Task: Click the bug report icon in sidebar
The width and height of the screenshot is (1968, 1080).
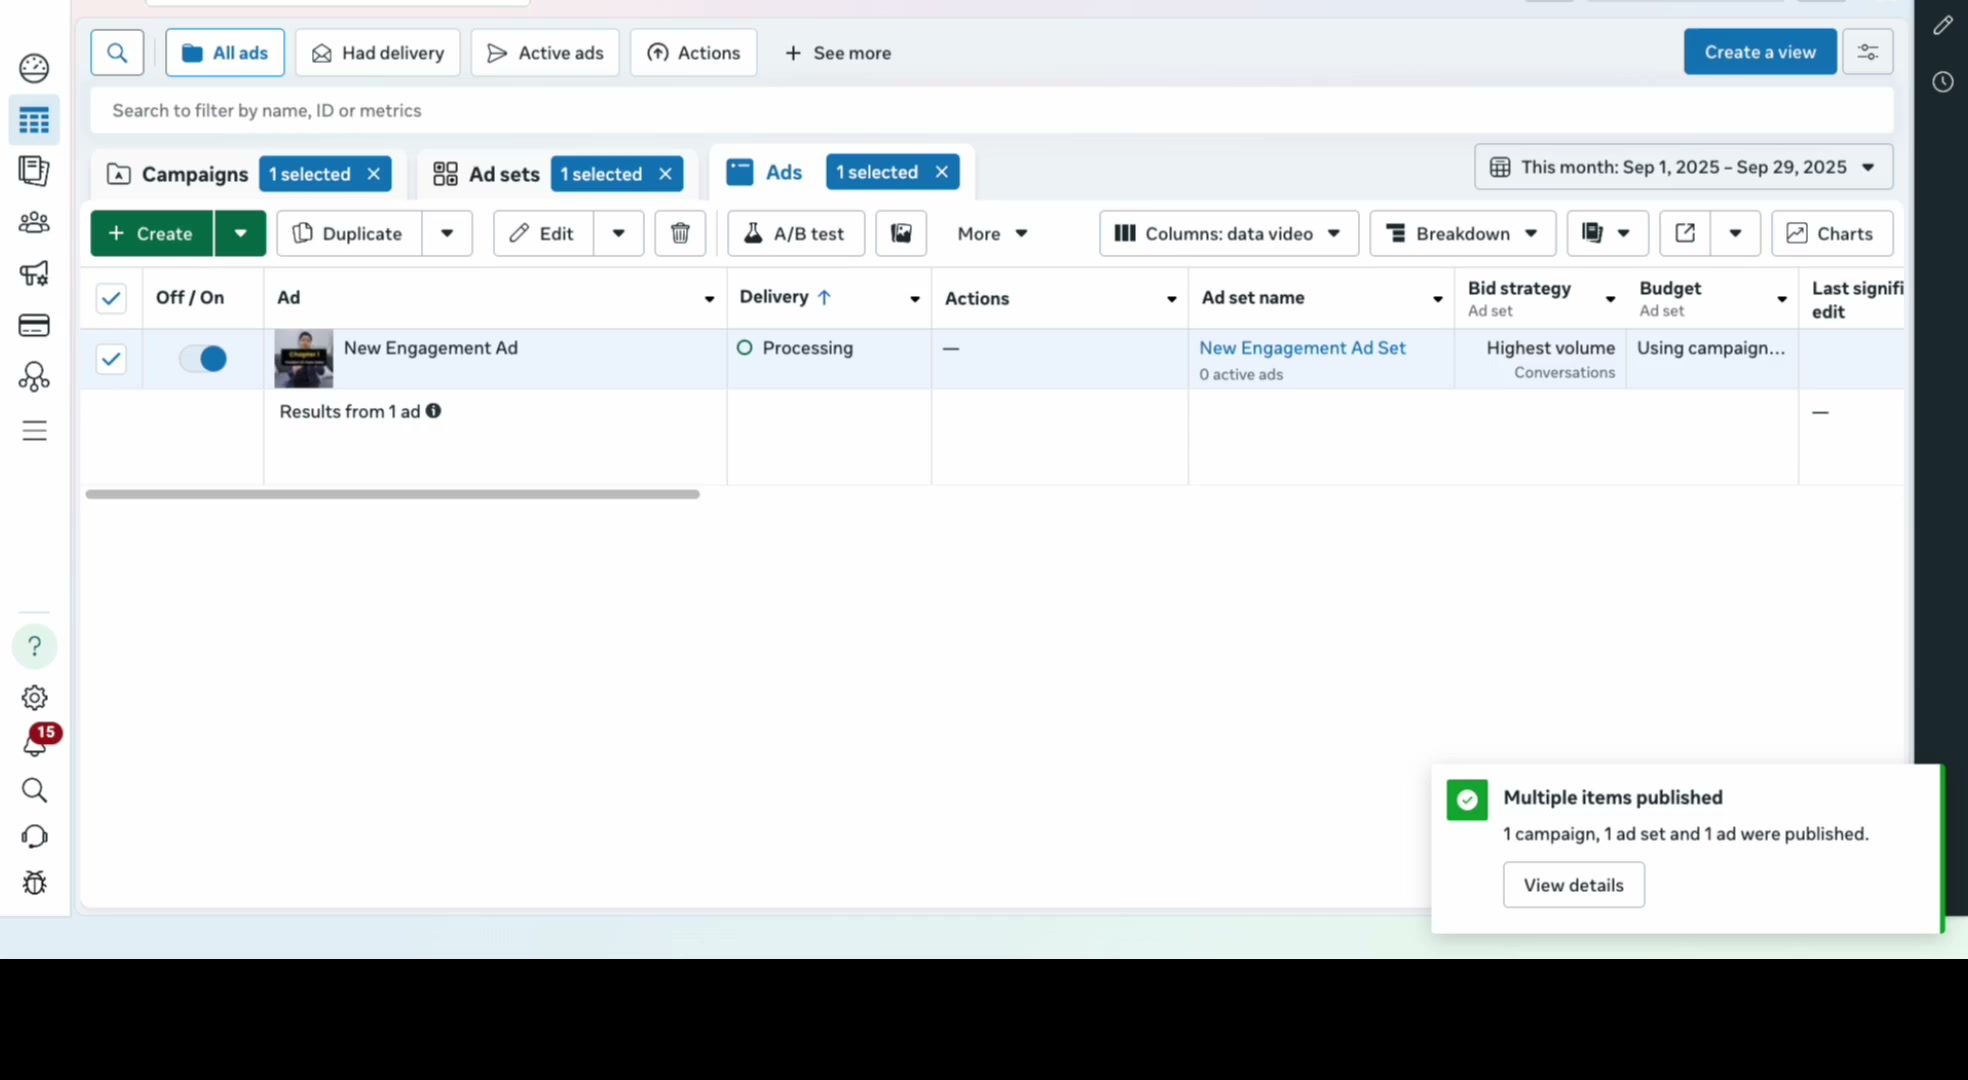Action: (34, 882)
